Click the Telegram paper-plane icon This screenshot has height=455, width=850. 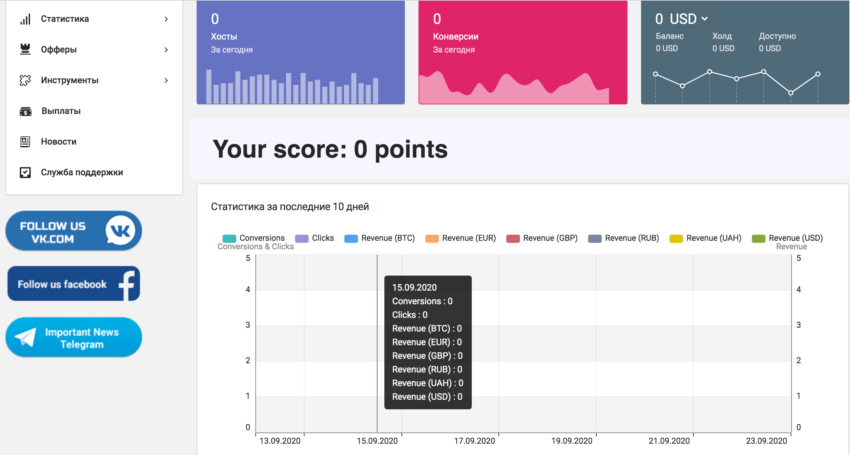25,337
